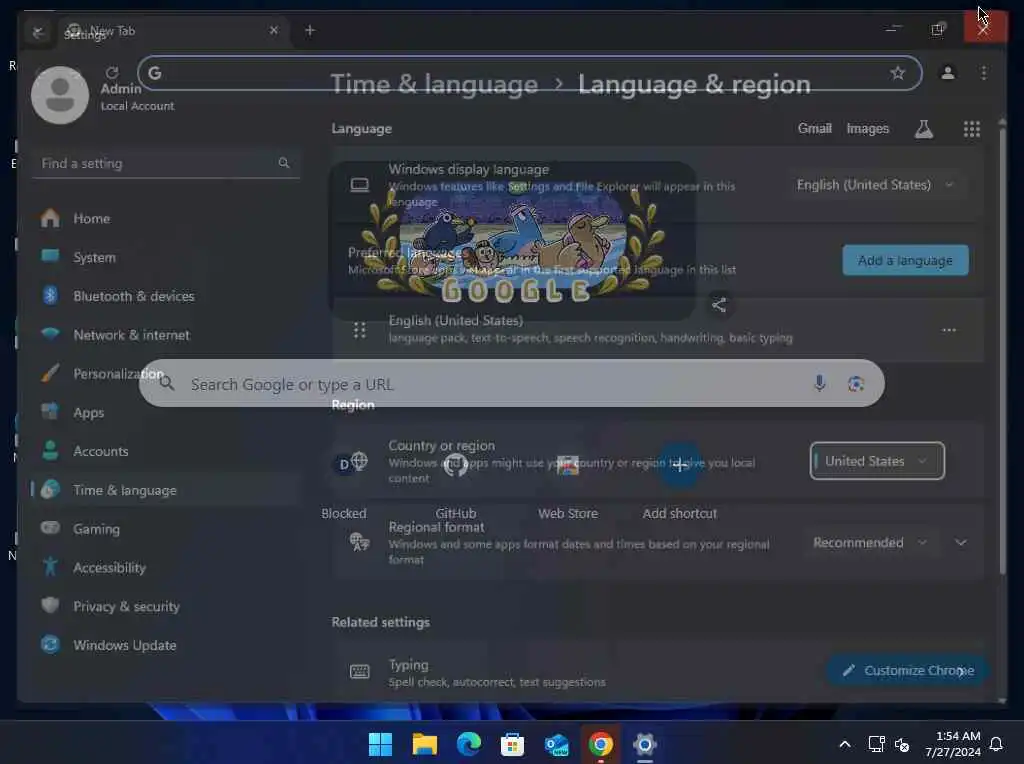Screen dimensions: 1024x764
Task: Open the Windows Start menu
Action: pyautogui.click(x=380, y=744)
